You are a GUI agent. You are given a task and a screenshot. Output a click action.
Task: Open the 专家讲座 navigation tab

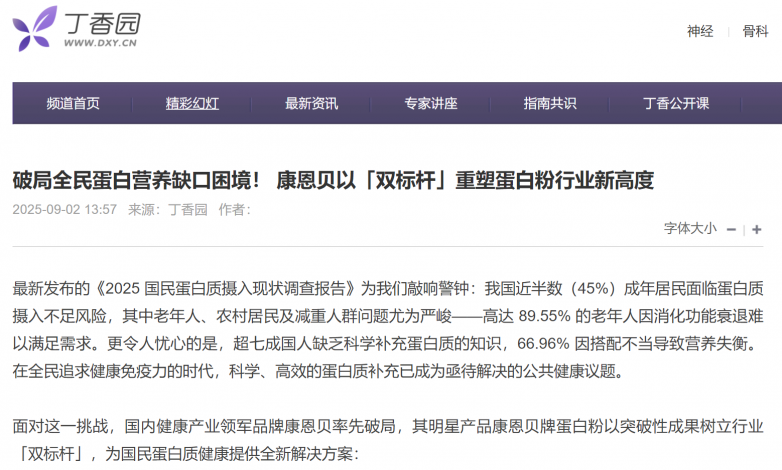[430, 103]
